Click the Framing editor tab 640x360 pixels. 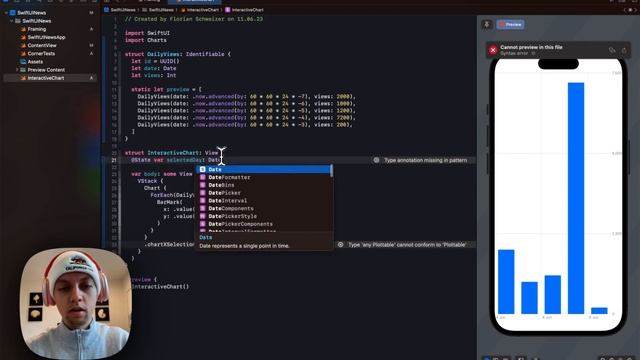pos(149,1)
